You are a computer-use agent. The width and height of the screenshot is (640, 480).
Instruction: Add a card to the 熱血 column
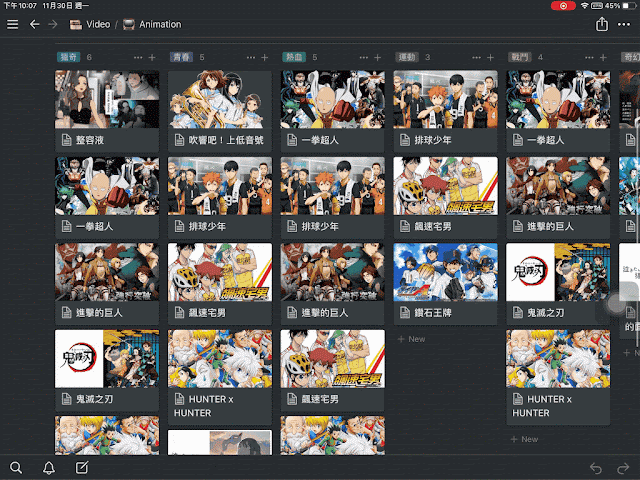378,58
